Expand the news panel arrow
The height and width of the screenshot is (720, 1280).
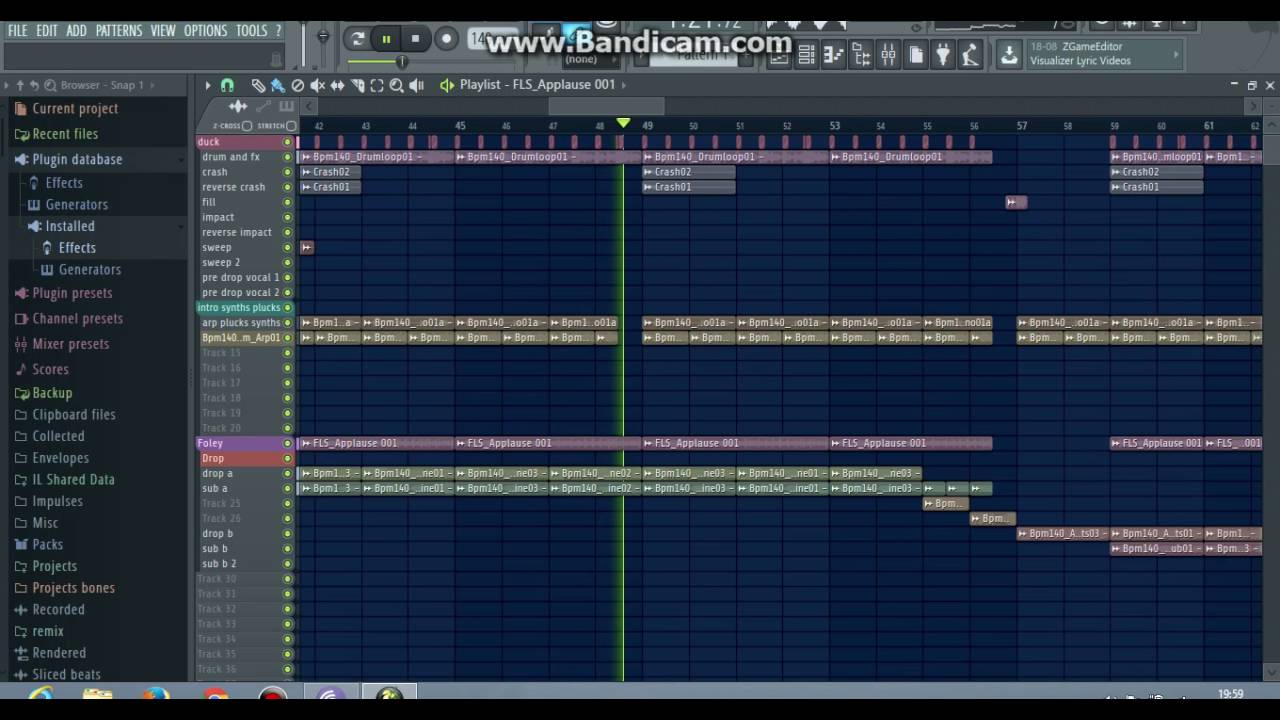(x=1176, y=54)
